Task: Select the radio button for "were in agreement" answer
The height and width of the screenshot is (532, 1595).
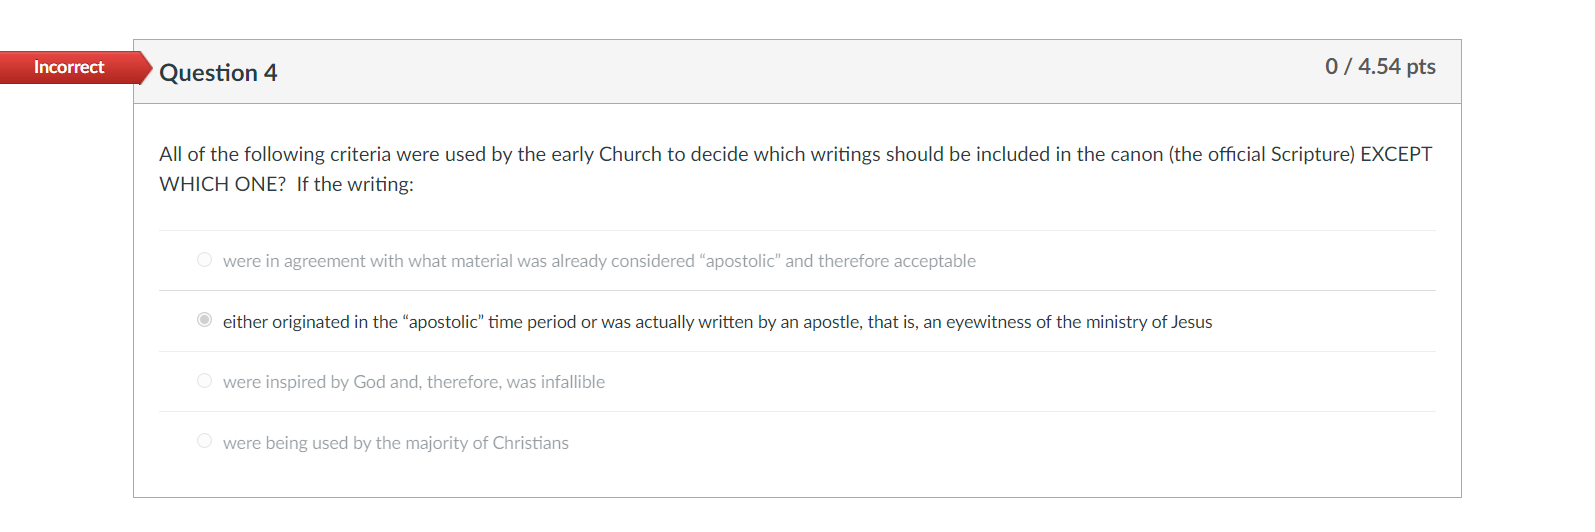Action: click(x=204, y=260)
